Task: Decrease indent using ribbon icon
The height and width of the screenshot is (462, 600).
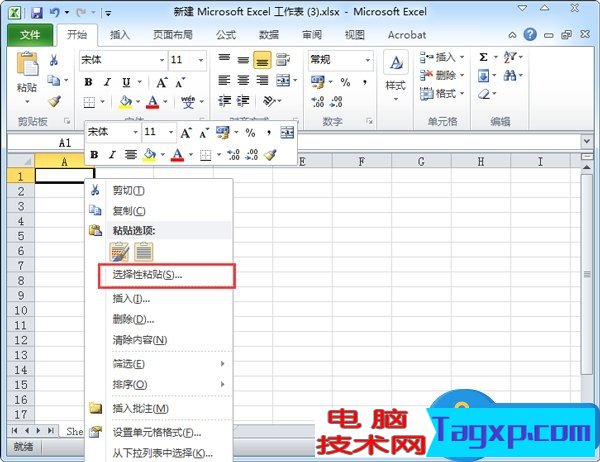Action: click(x=224, y=101)
